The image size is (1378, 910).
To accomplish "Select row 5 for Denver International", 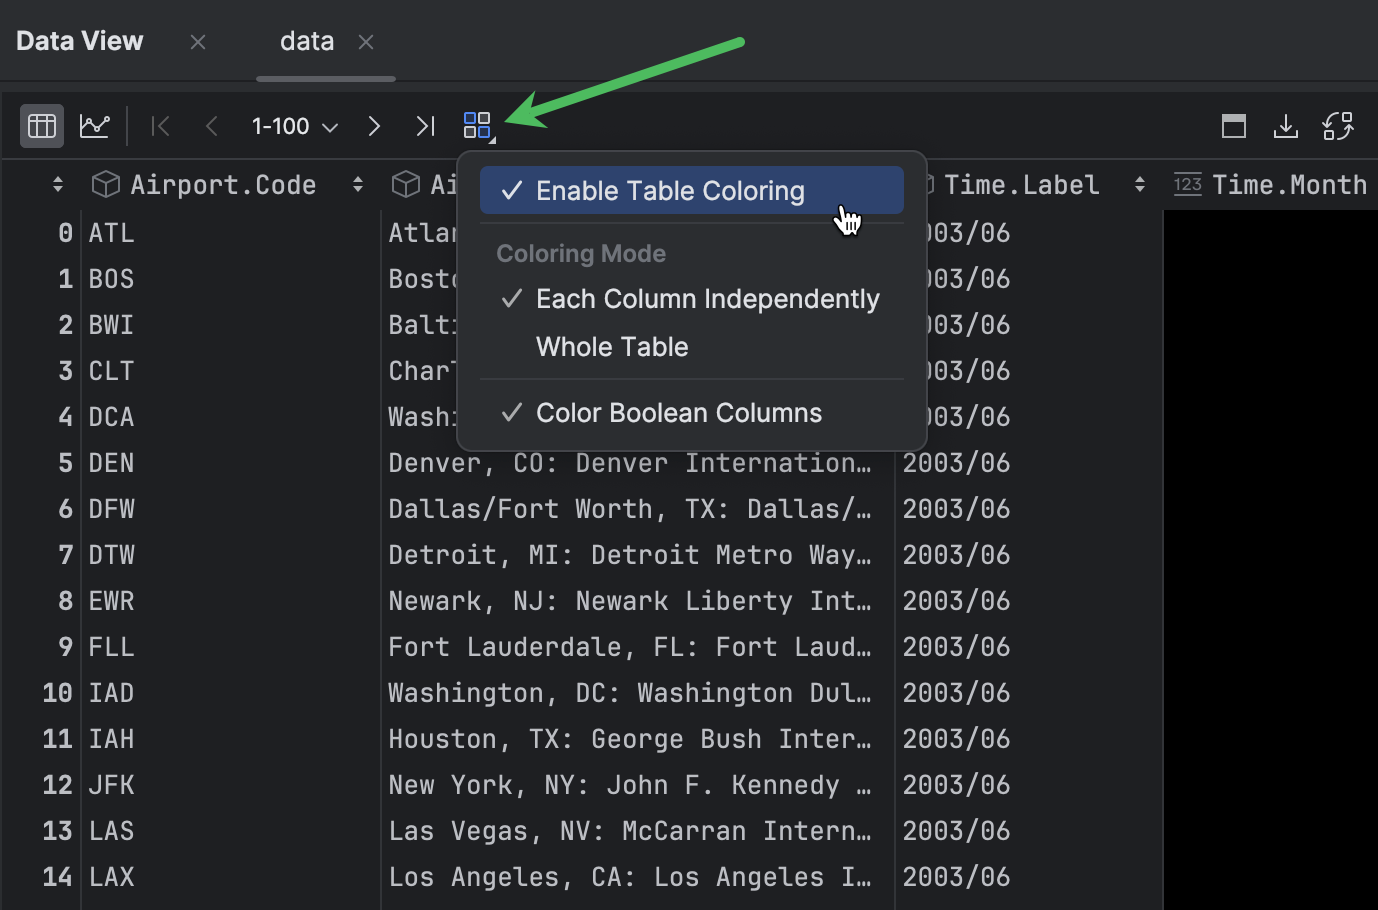I will point(111,462).
